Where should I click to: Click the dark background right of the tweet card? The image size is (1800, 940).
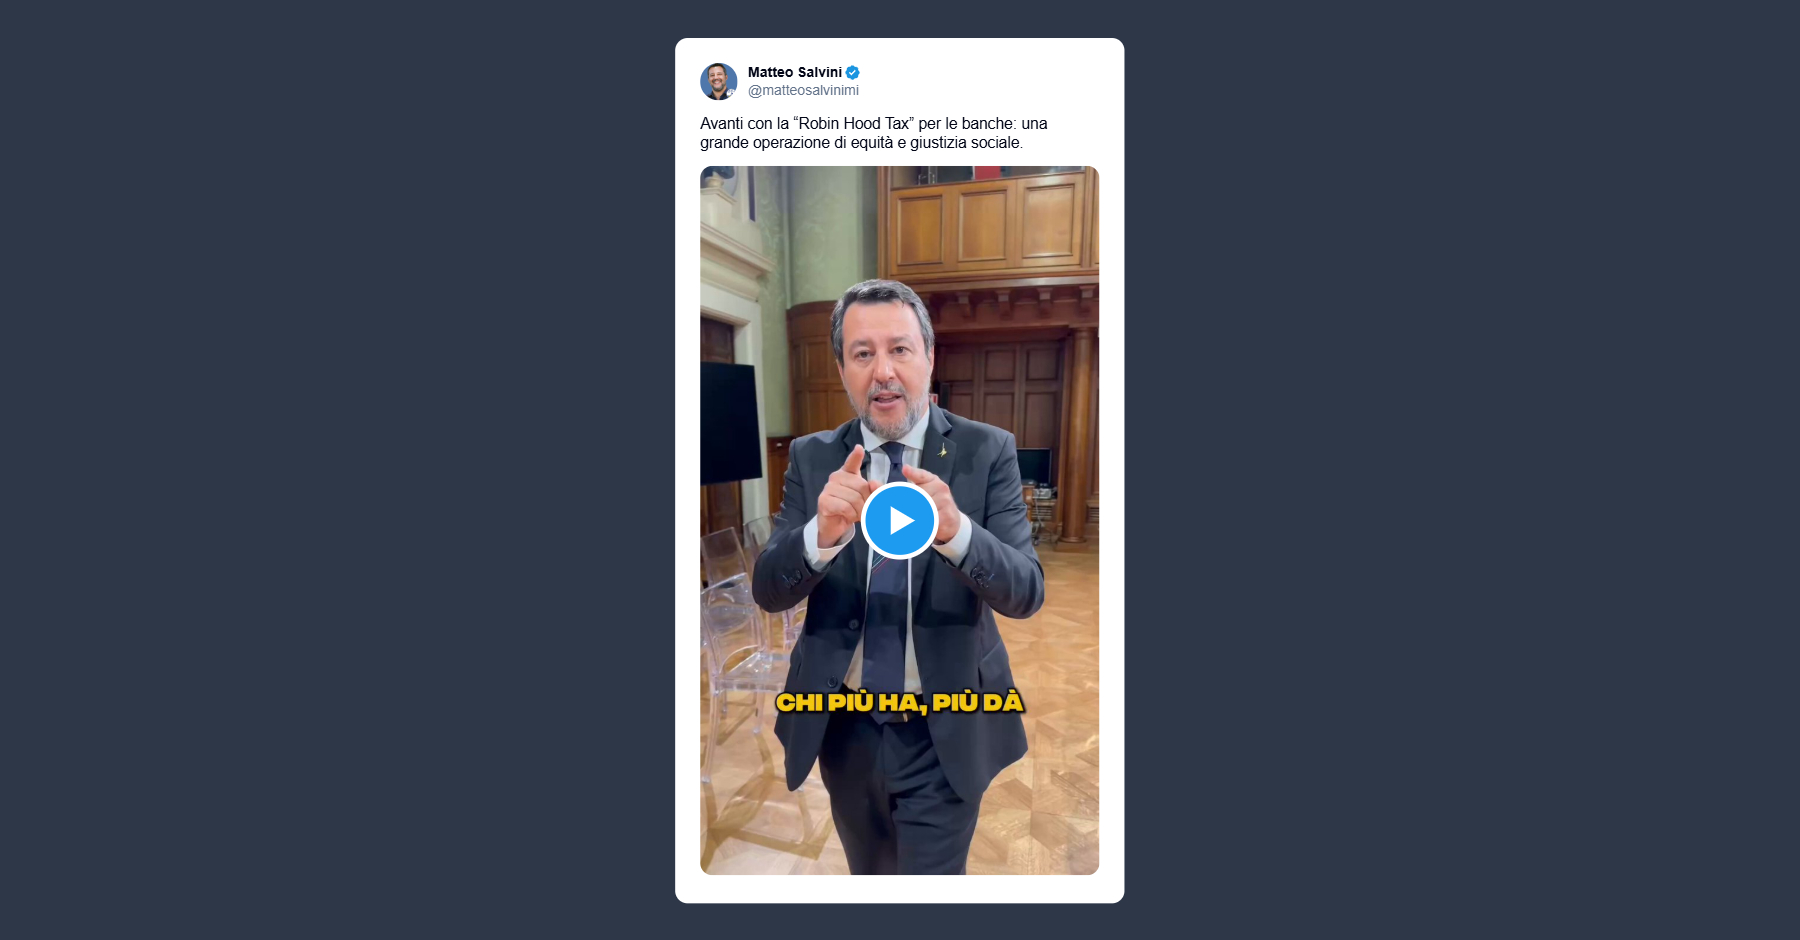(x=1462, y=470)
